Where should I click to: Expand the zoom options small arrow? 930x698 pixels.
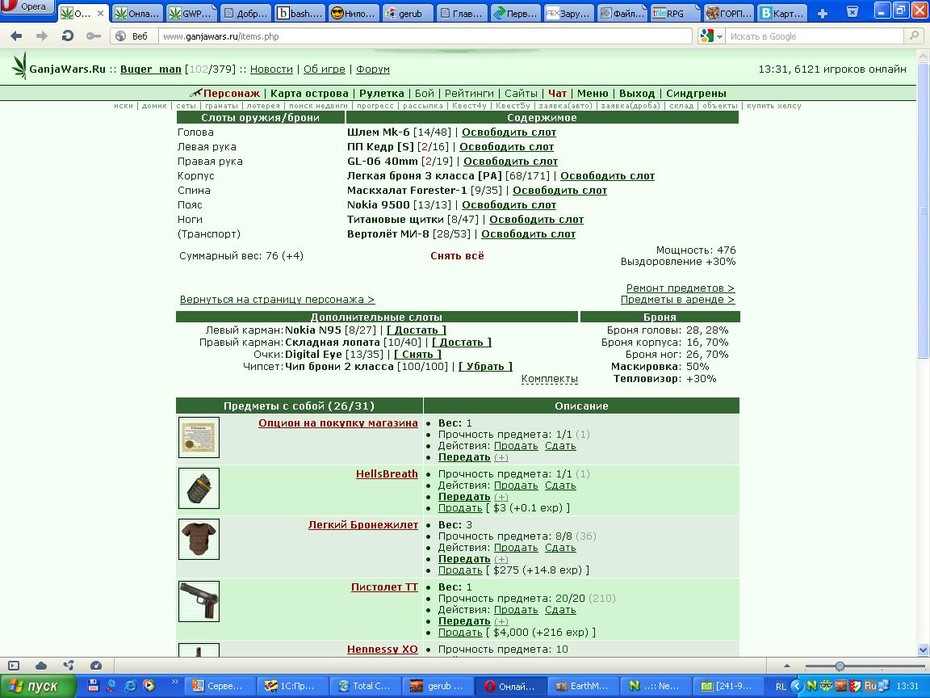786,665
